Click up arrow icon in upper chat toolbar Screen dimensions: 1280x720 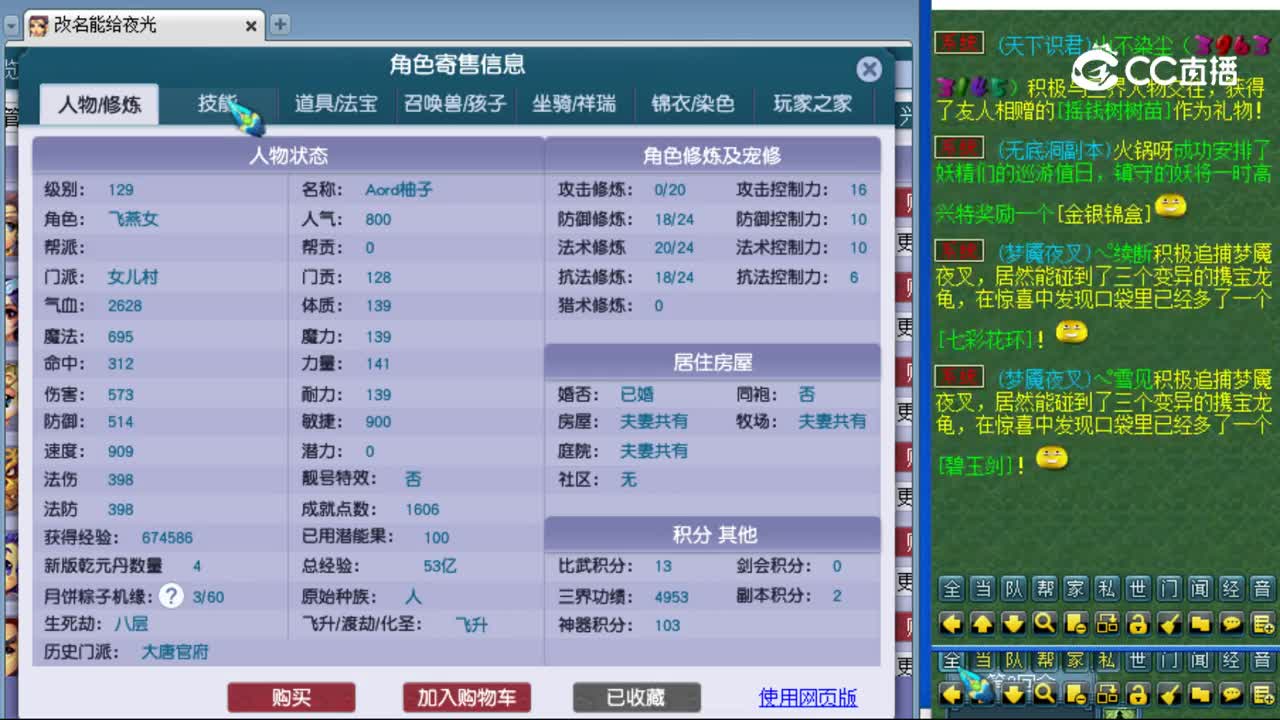click(x=983, y=624)
